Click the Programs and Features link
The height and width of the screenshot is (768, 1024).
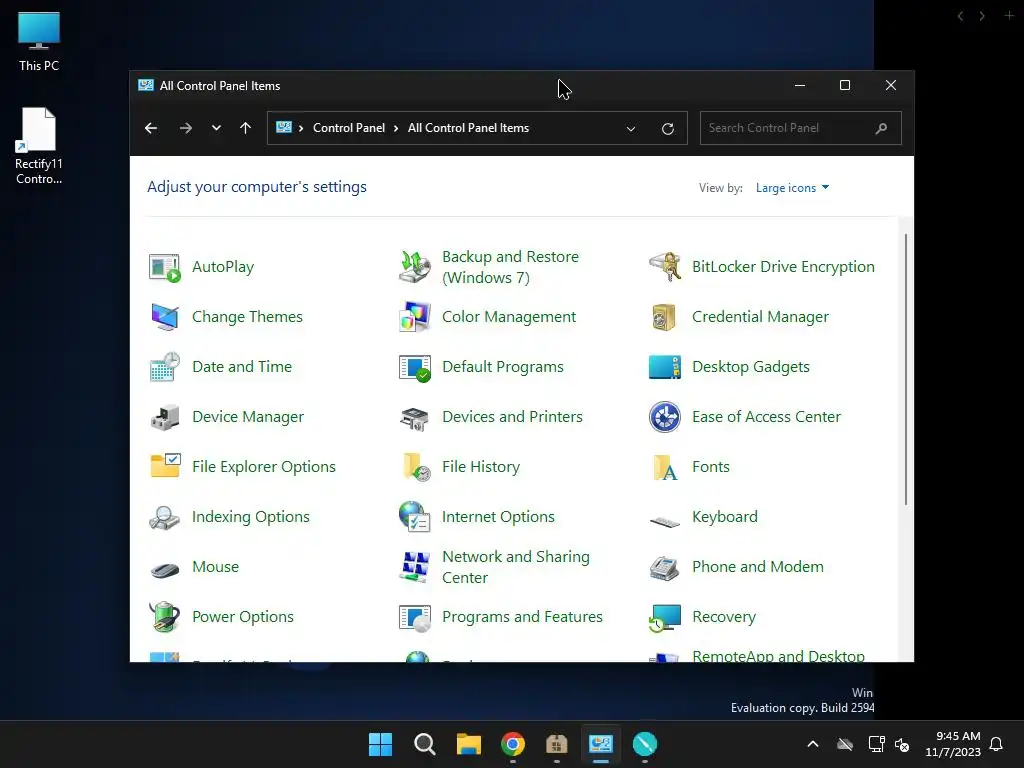point(522,616)
